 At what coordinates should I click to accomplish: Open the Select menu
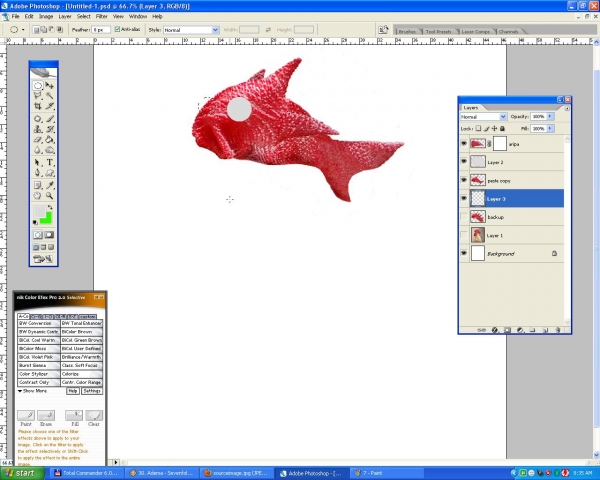[83, 16]
